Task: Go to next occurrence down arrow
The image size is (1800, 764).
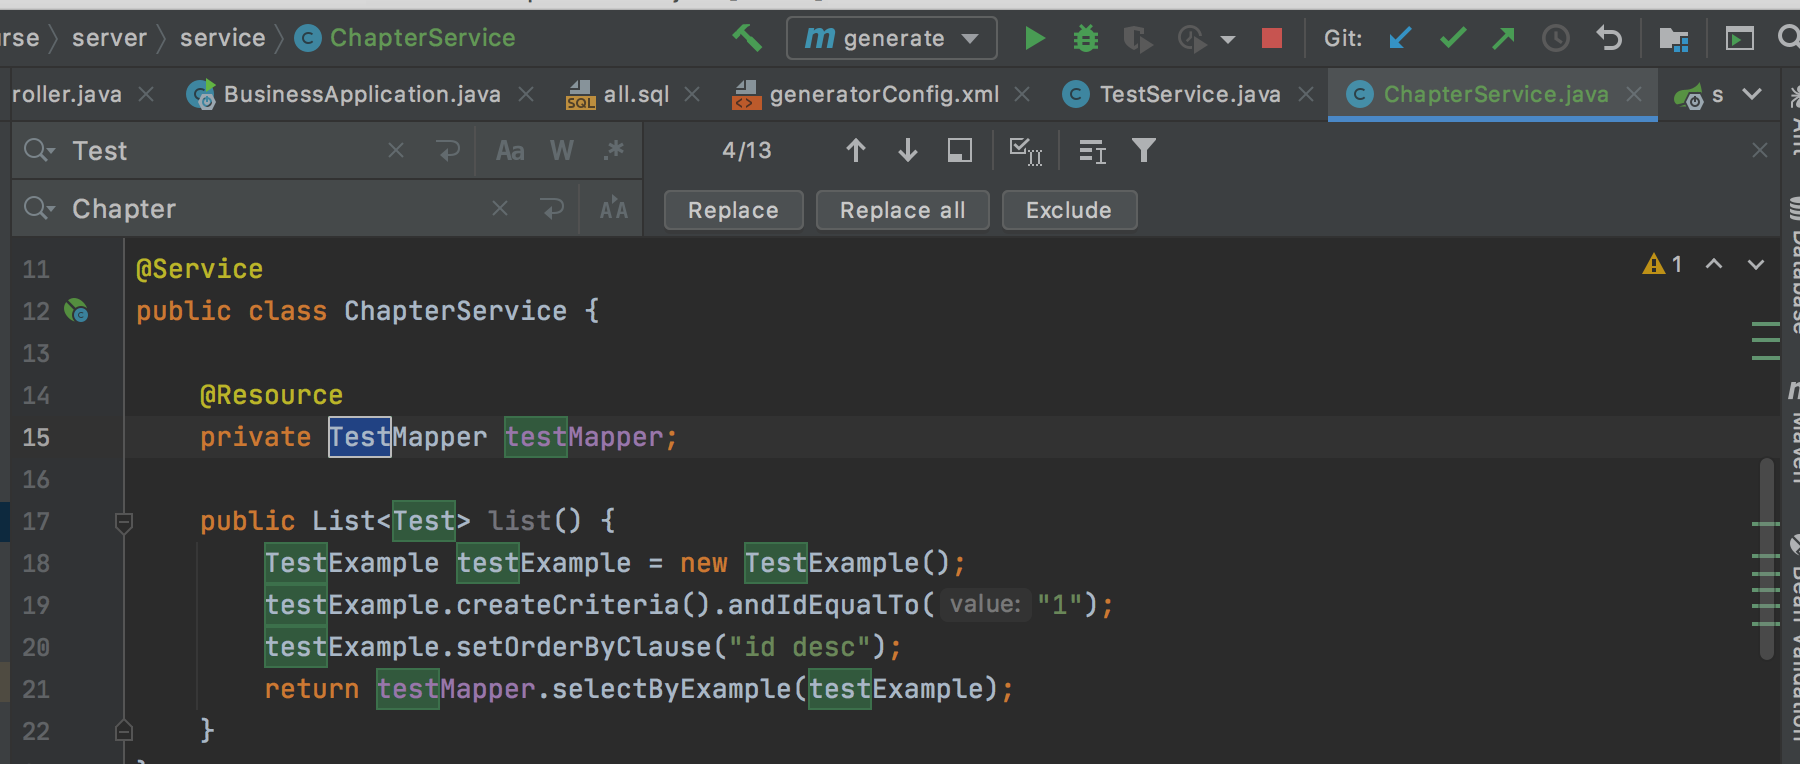Action: coord(908,150)
